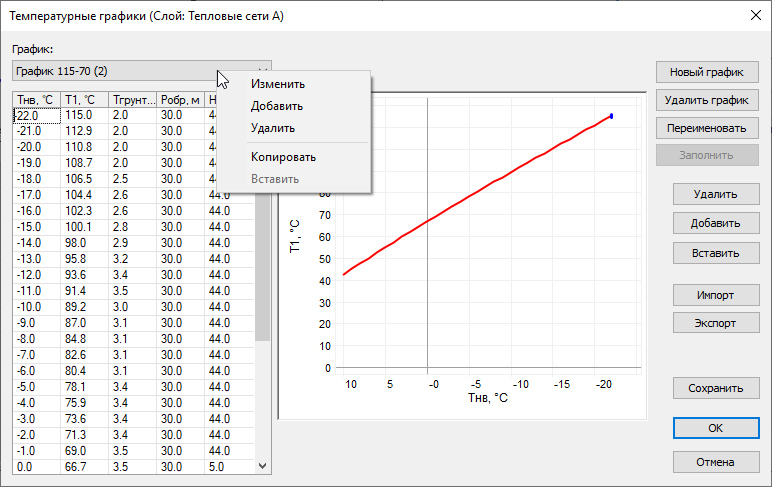Cancel using the Отмена button
The width and height of the screenshot is (772, 487).
[715, 462]
